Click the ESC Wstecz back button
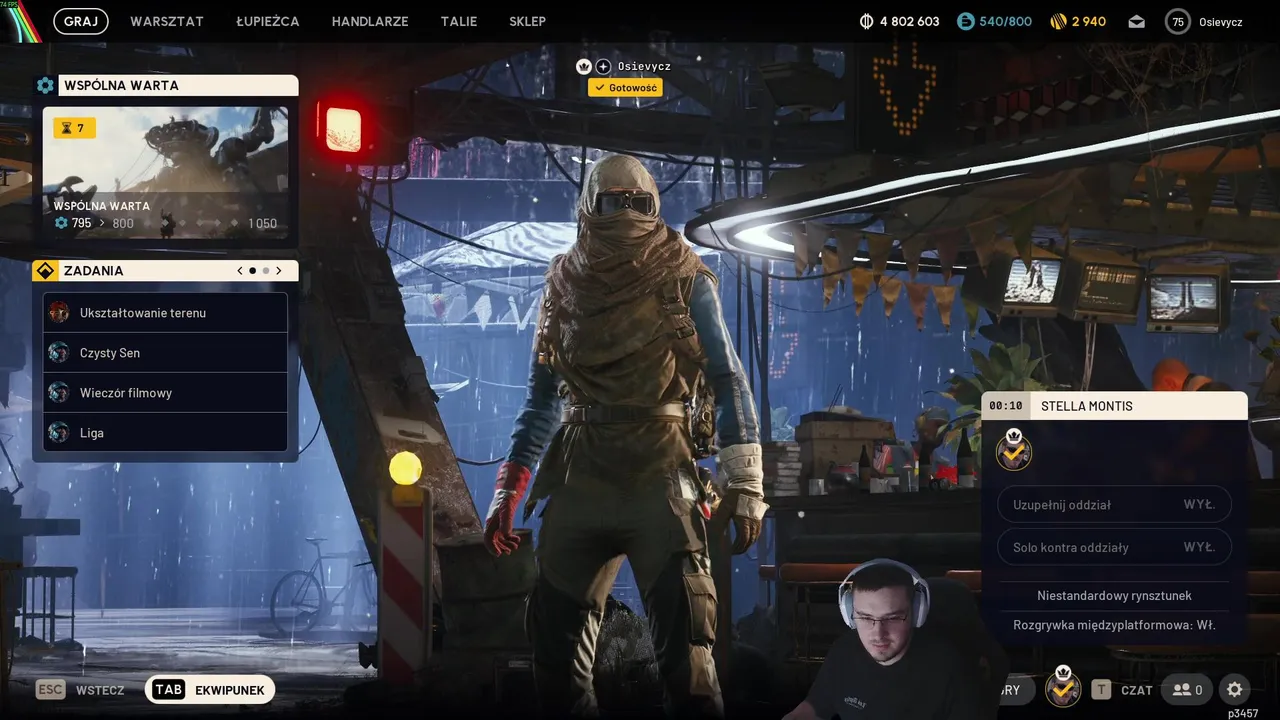The image size is (1280, 720). tap(81, 690)
